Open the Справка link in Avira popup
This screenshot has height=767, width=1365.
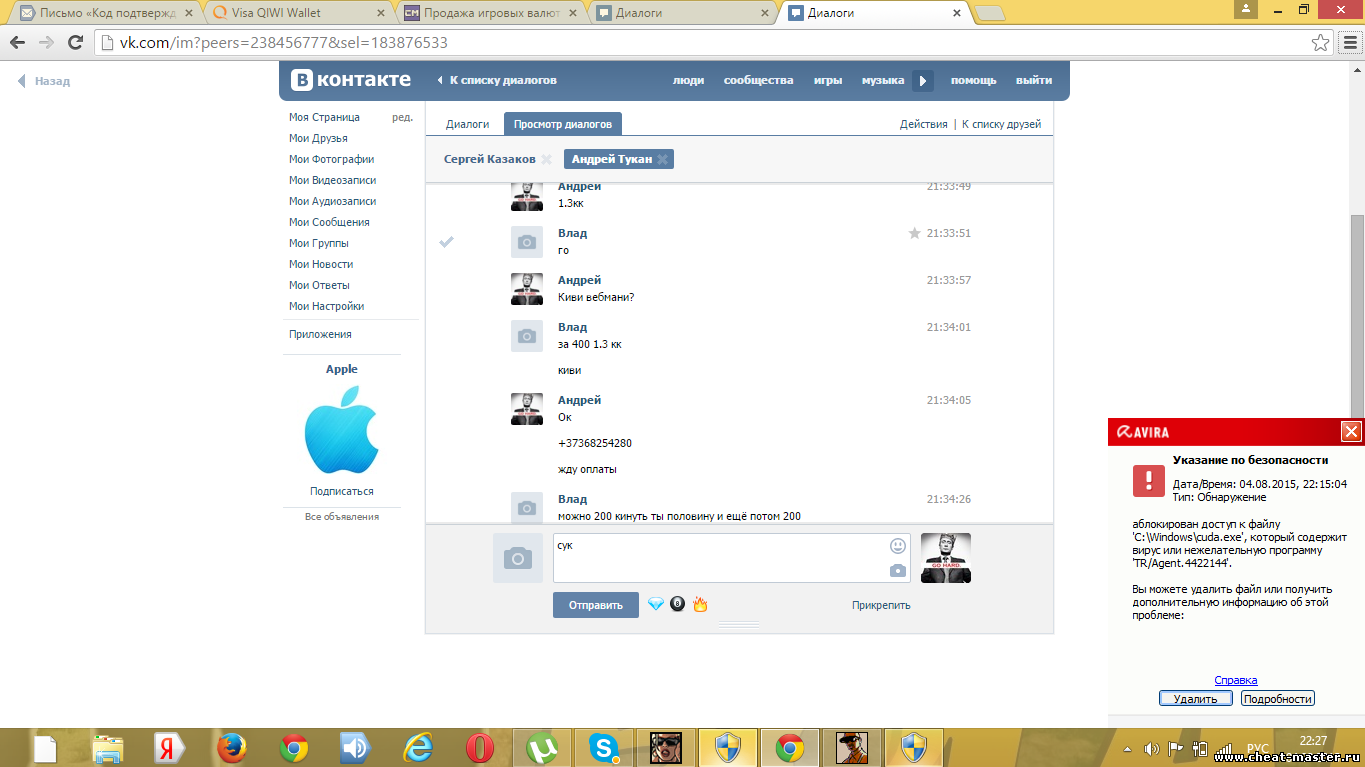[1235, 680]
